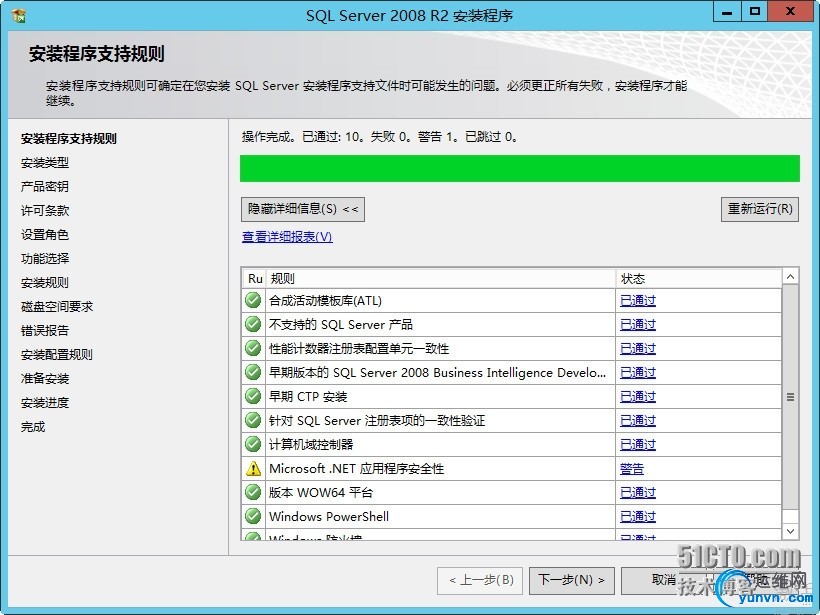Click the rules list vertical scrollbar thumb
Image resolution: width=820 pixels, height=615 pixels.
(790, 397)
